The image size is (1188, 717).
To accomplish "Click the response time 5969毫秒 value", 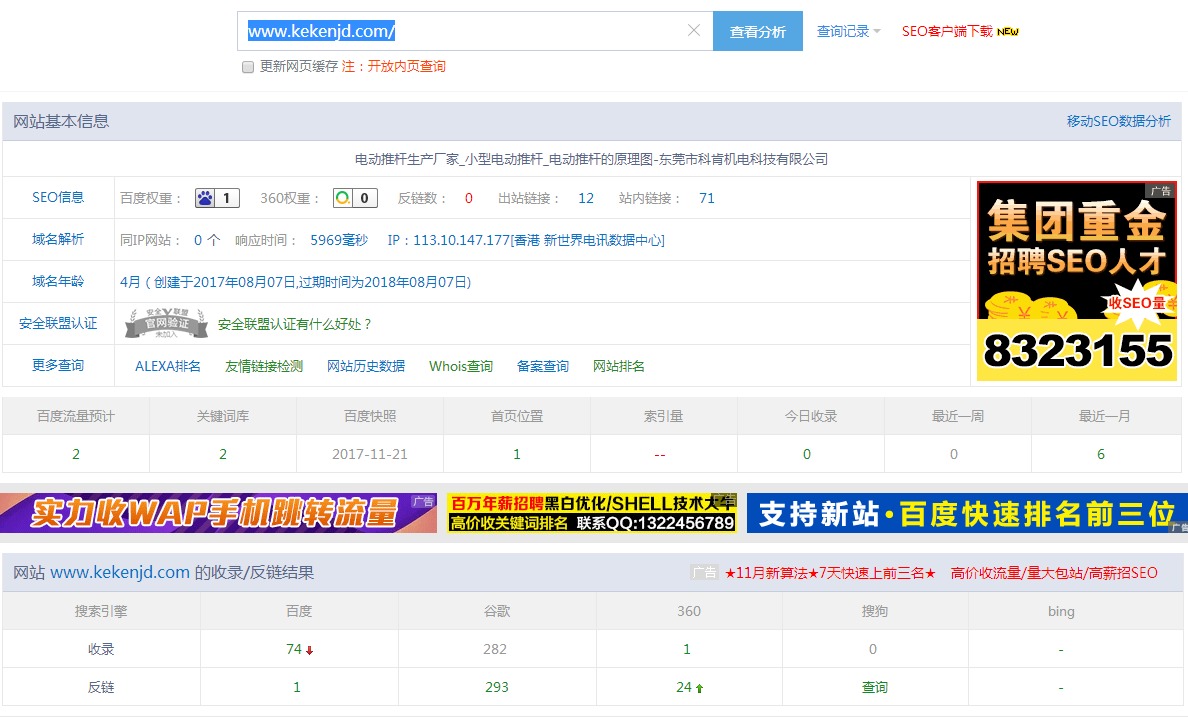I will tap(339, 240).
